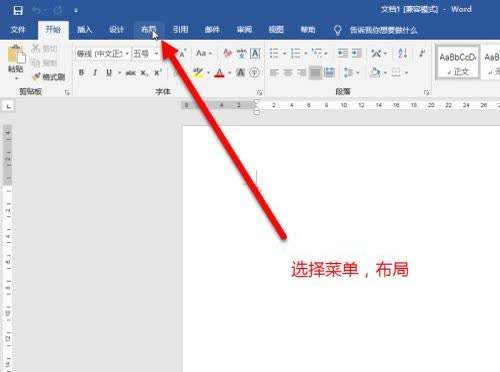Click the paint bucket Shading icon
The height and width of the screenshot is (372, 500).
coord(375,73)
